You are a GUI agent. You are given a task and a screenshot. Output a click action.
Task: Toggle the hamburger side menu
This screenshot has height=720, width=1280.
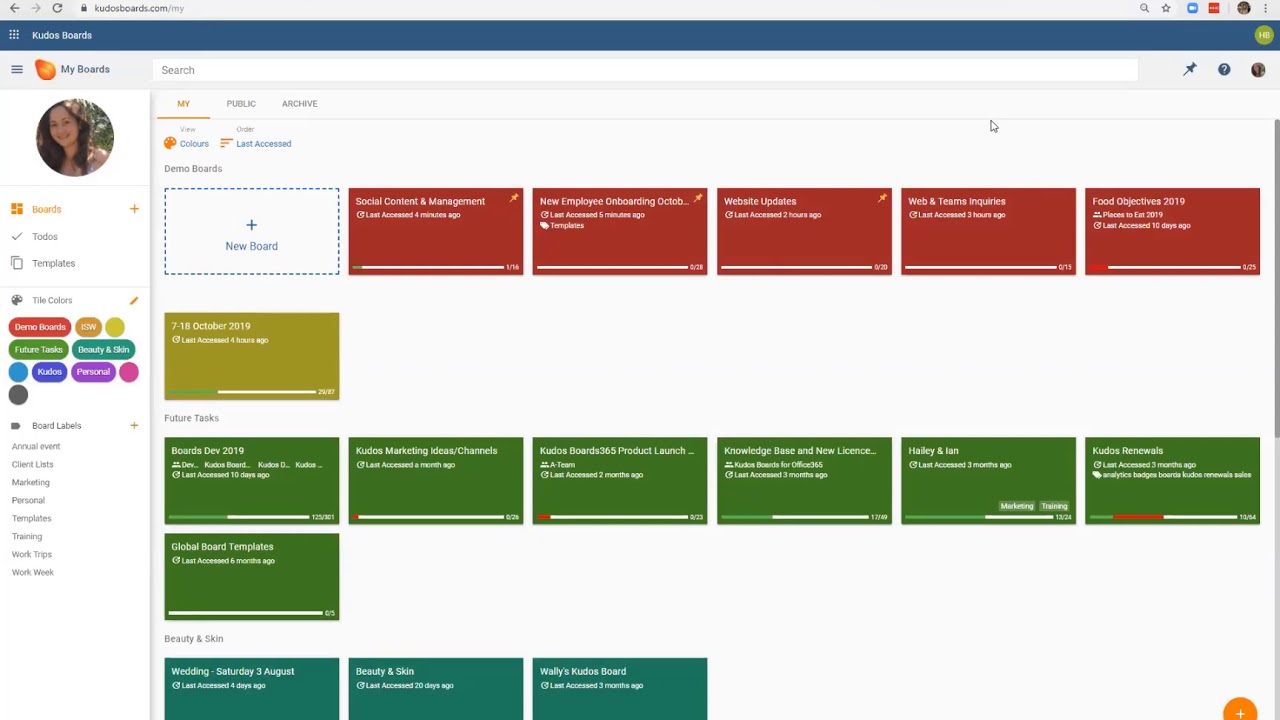coord(17,69)
